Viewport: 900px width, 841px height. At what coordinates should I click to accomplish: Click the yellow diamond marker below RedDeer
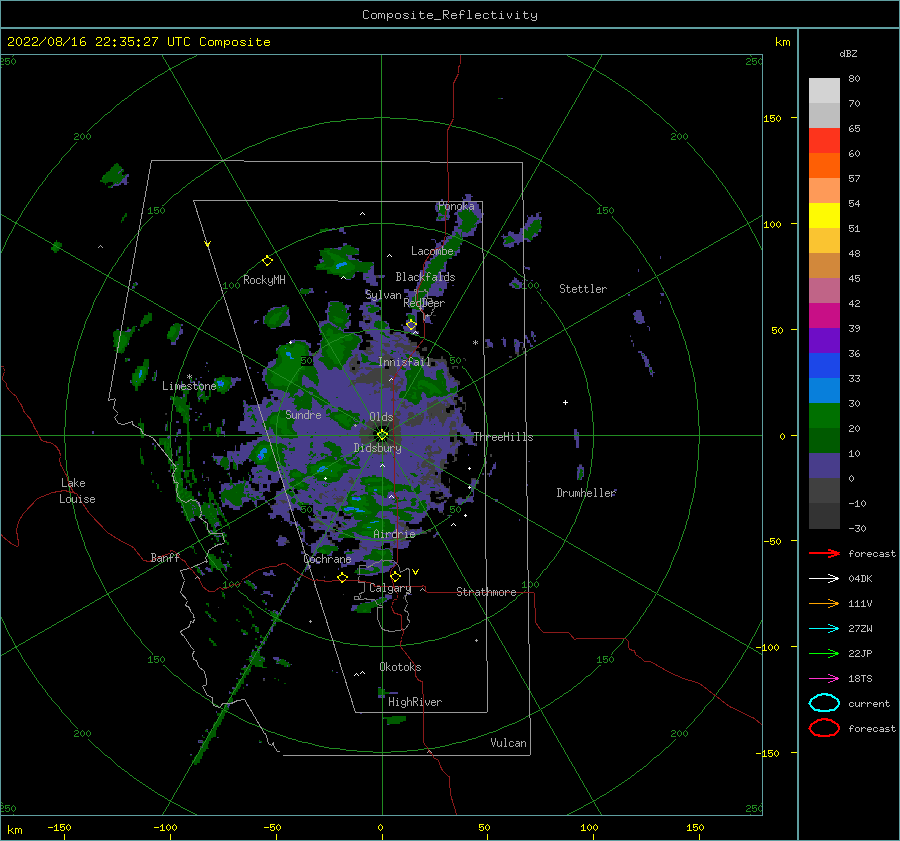(411, 325)
